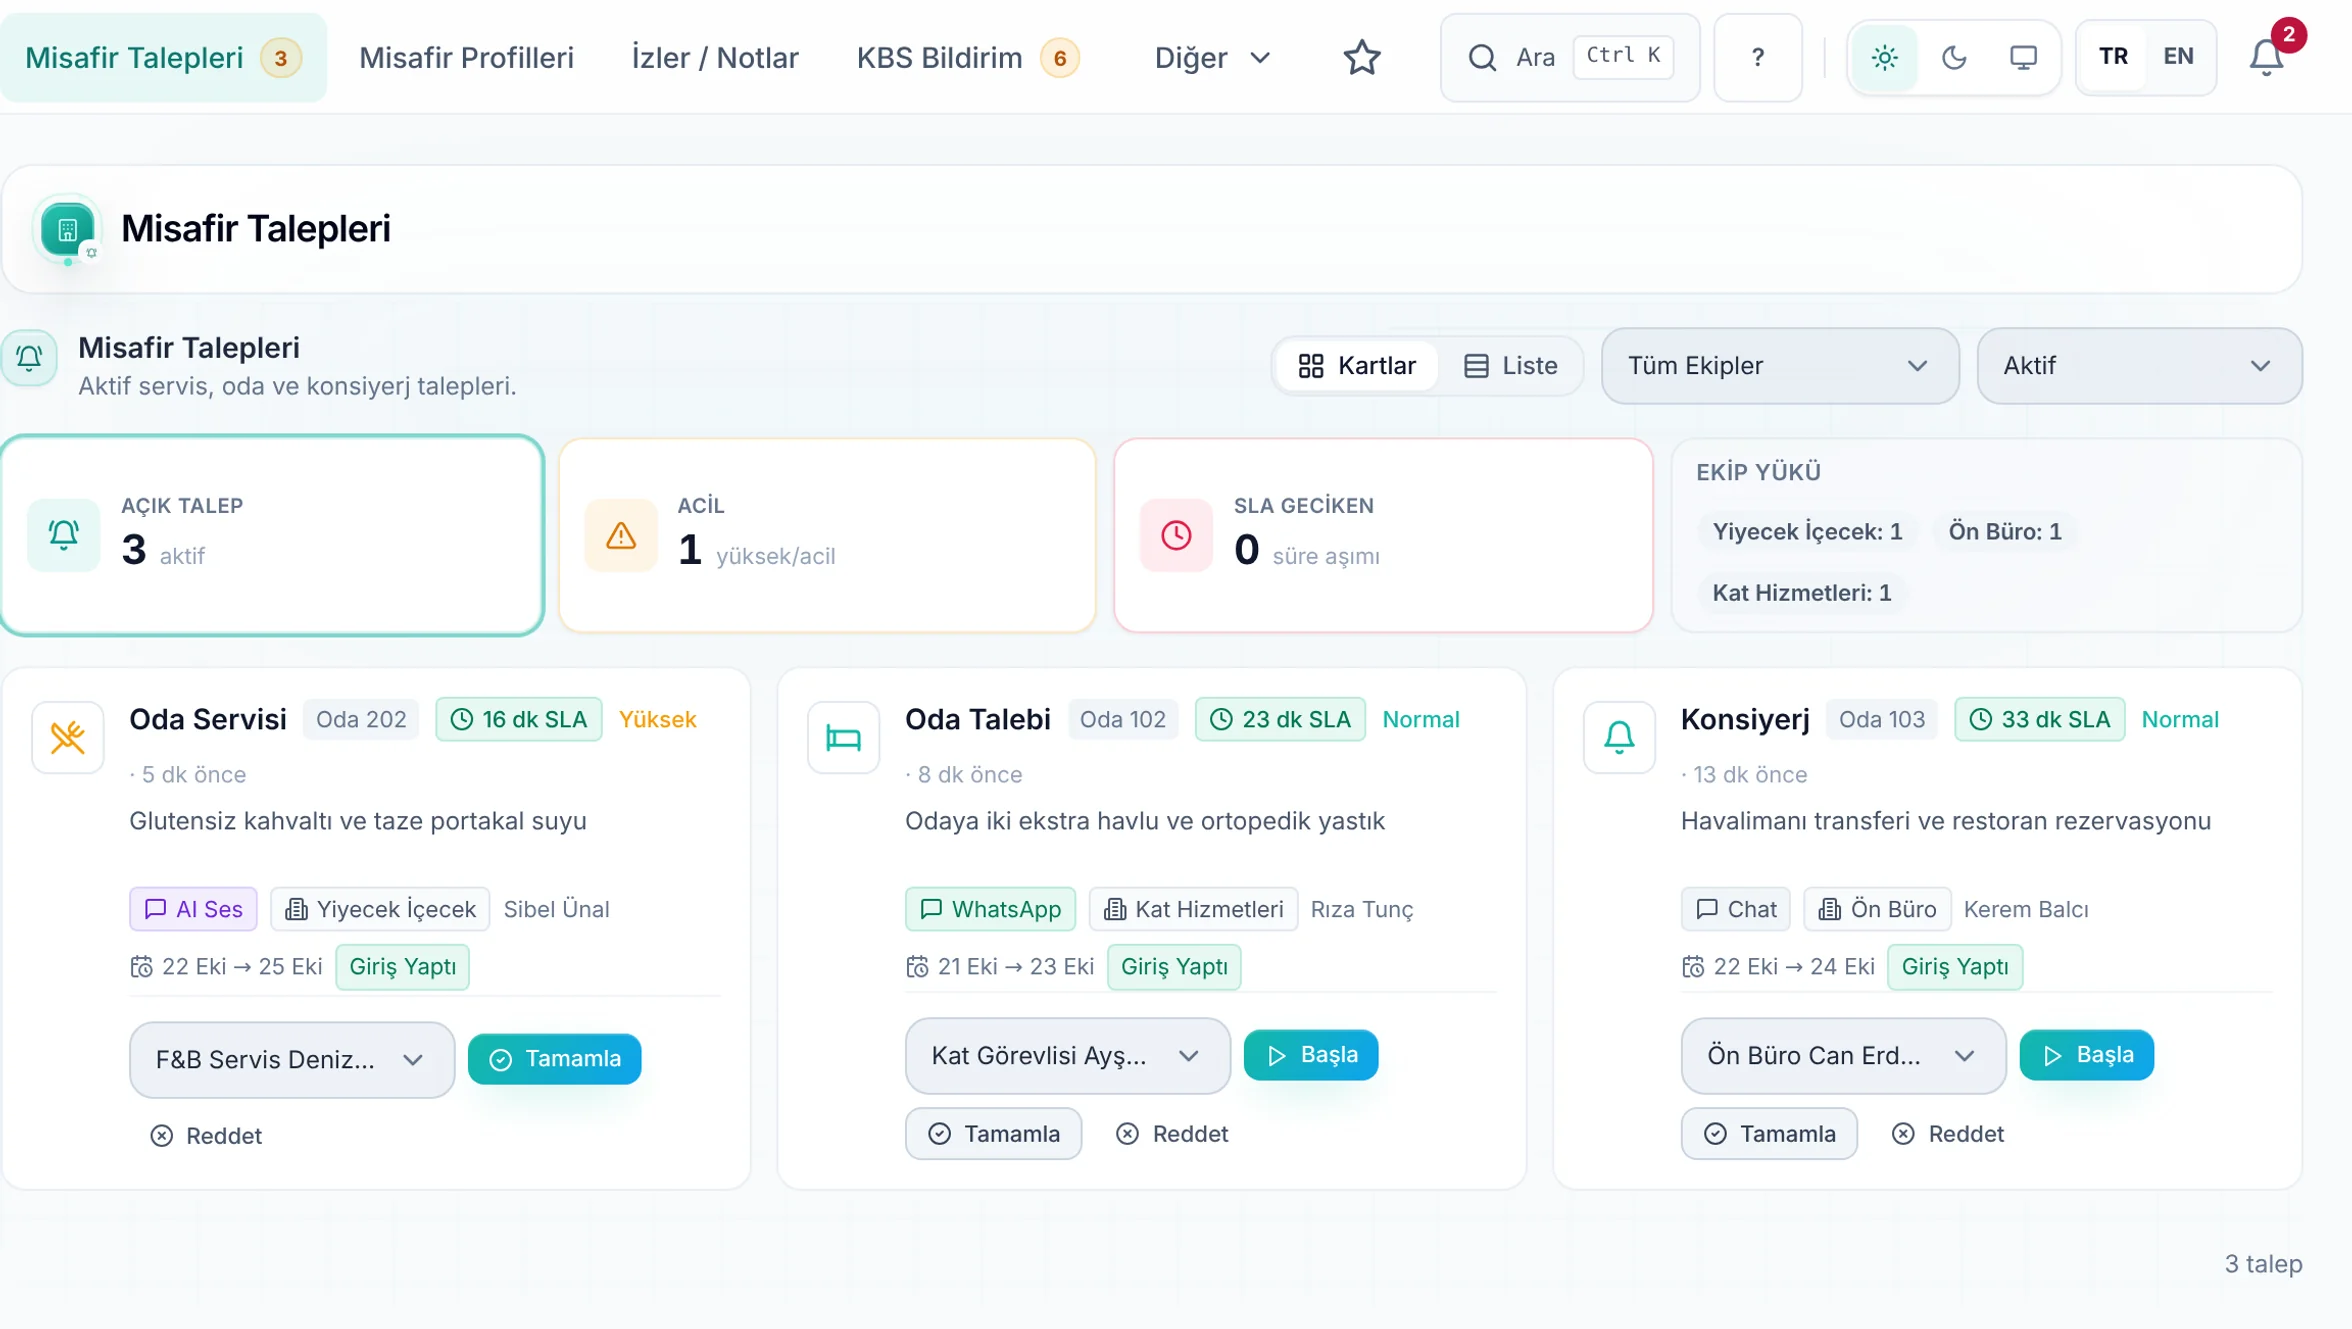The width and height of the screenshot is (2352, 1329).
Task: Expand the Diğer menu
Action: [x=1212, y=58]
